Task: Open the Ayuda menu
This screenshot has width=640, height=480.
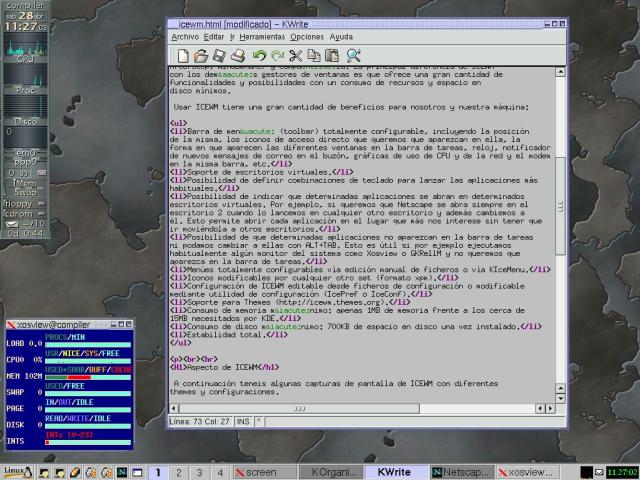Action: [x=341, y=37]
